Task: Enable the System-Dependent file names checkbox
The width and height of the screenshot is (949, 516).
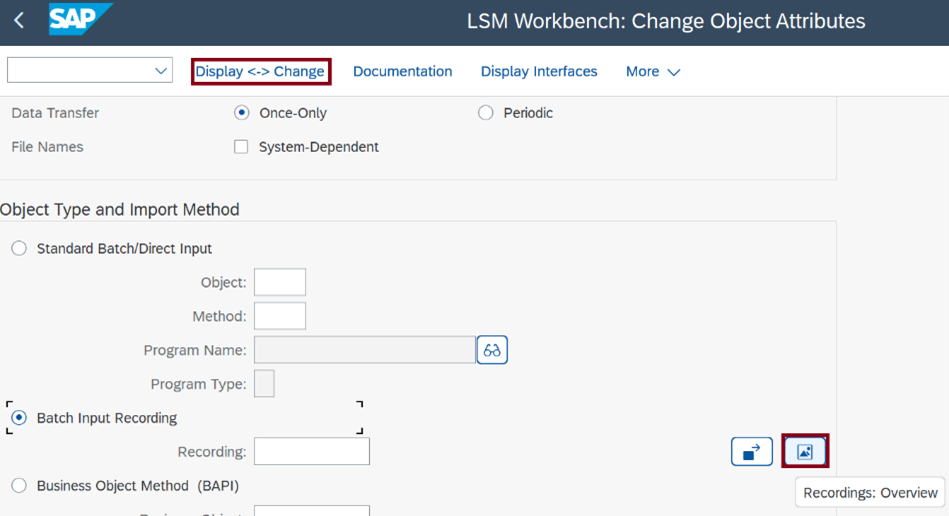Action: point(241,147)
